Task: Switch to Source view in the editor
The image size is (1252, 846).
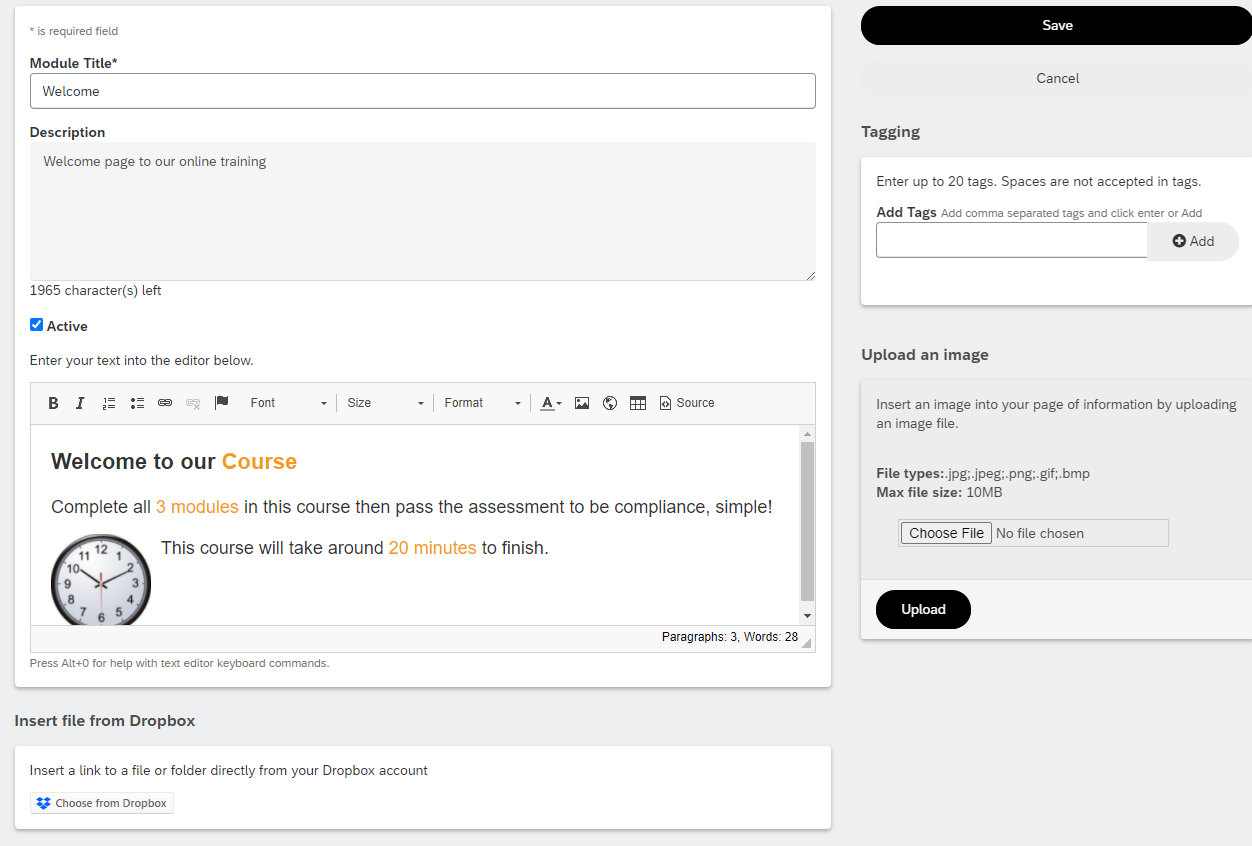Action: (x=687, y=403)
